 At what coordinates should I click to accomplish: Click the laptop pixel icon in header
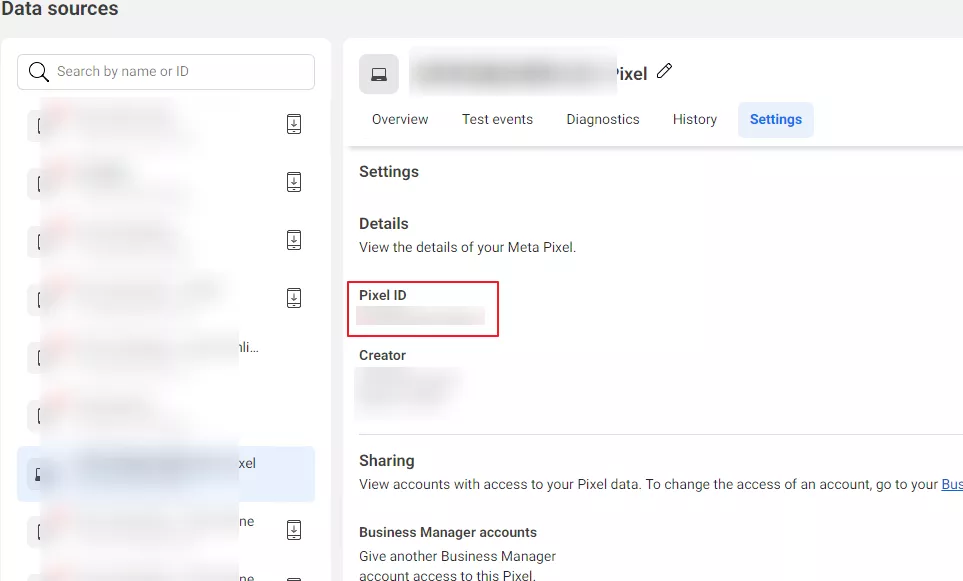click(x=379, y=74)
